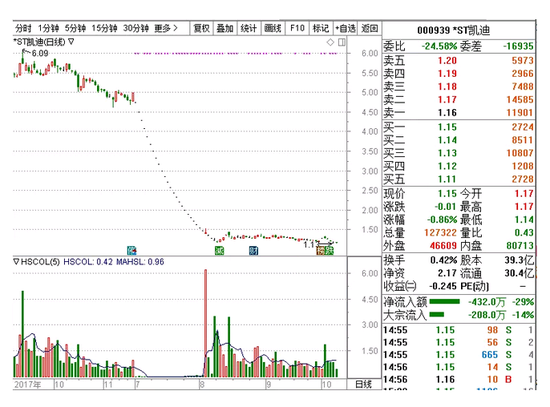Image resolution: width=550 pixels, height=407 pixels.
Task: Open the brown event marker near October
Action: [321, 250]
